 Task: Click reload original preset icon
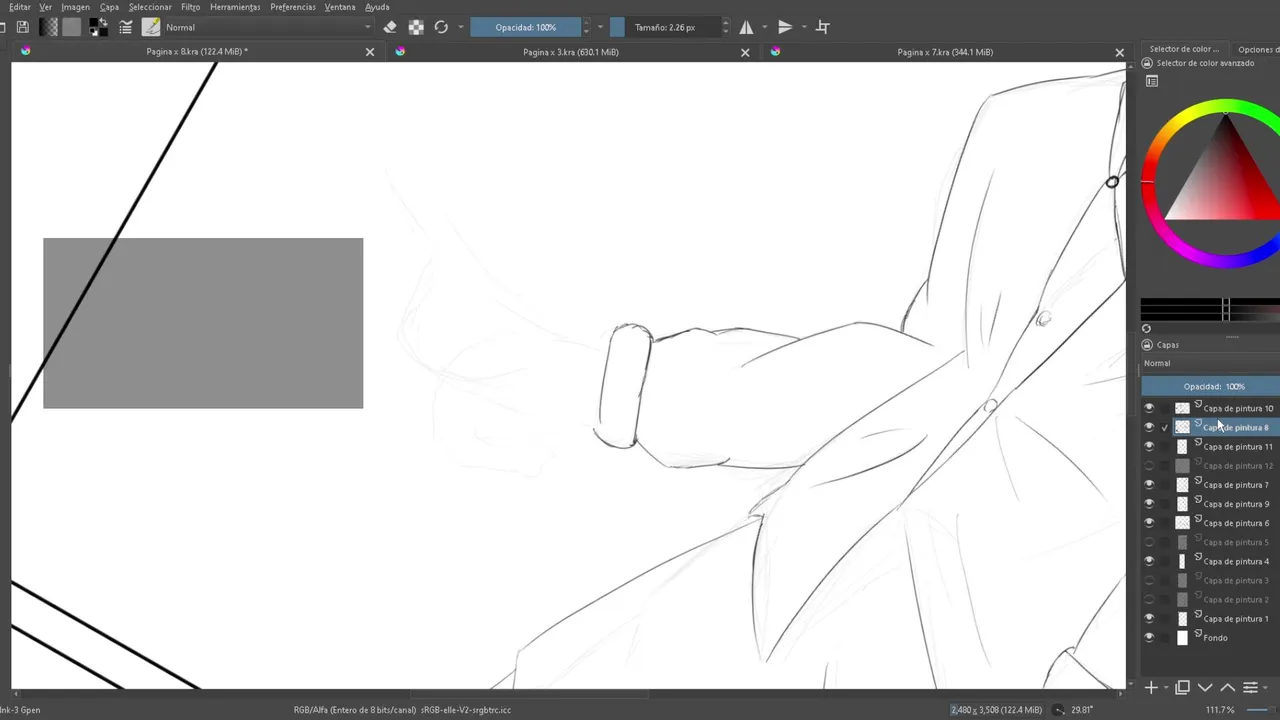click(x=441, y=27)
